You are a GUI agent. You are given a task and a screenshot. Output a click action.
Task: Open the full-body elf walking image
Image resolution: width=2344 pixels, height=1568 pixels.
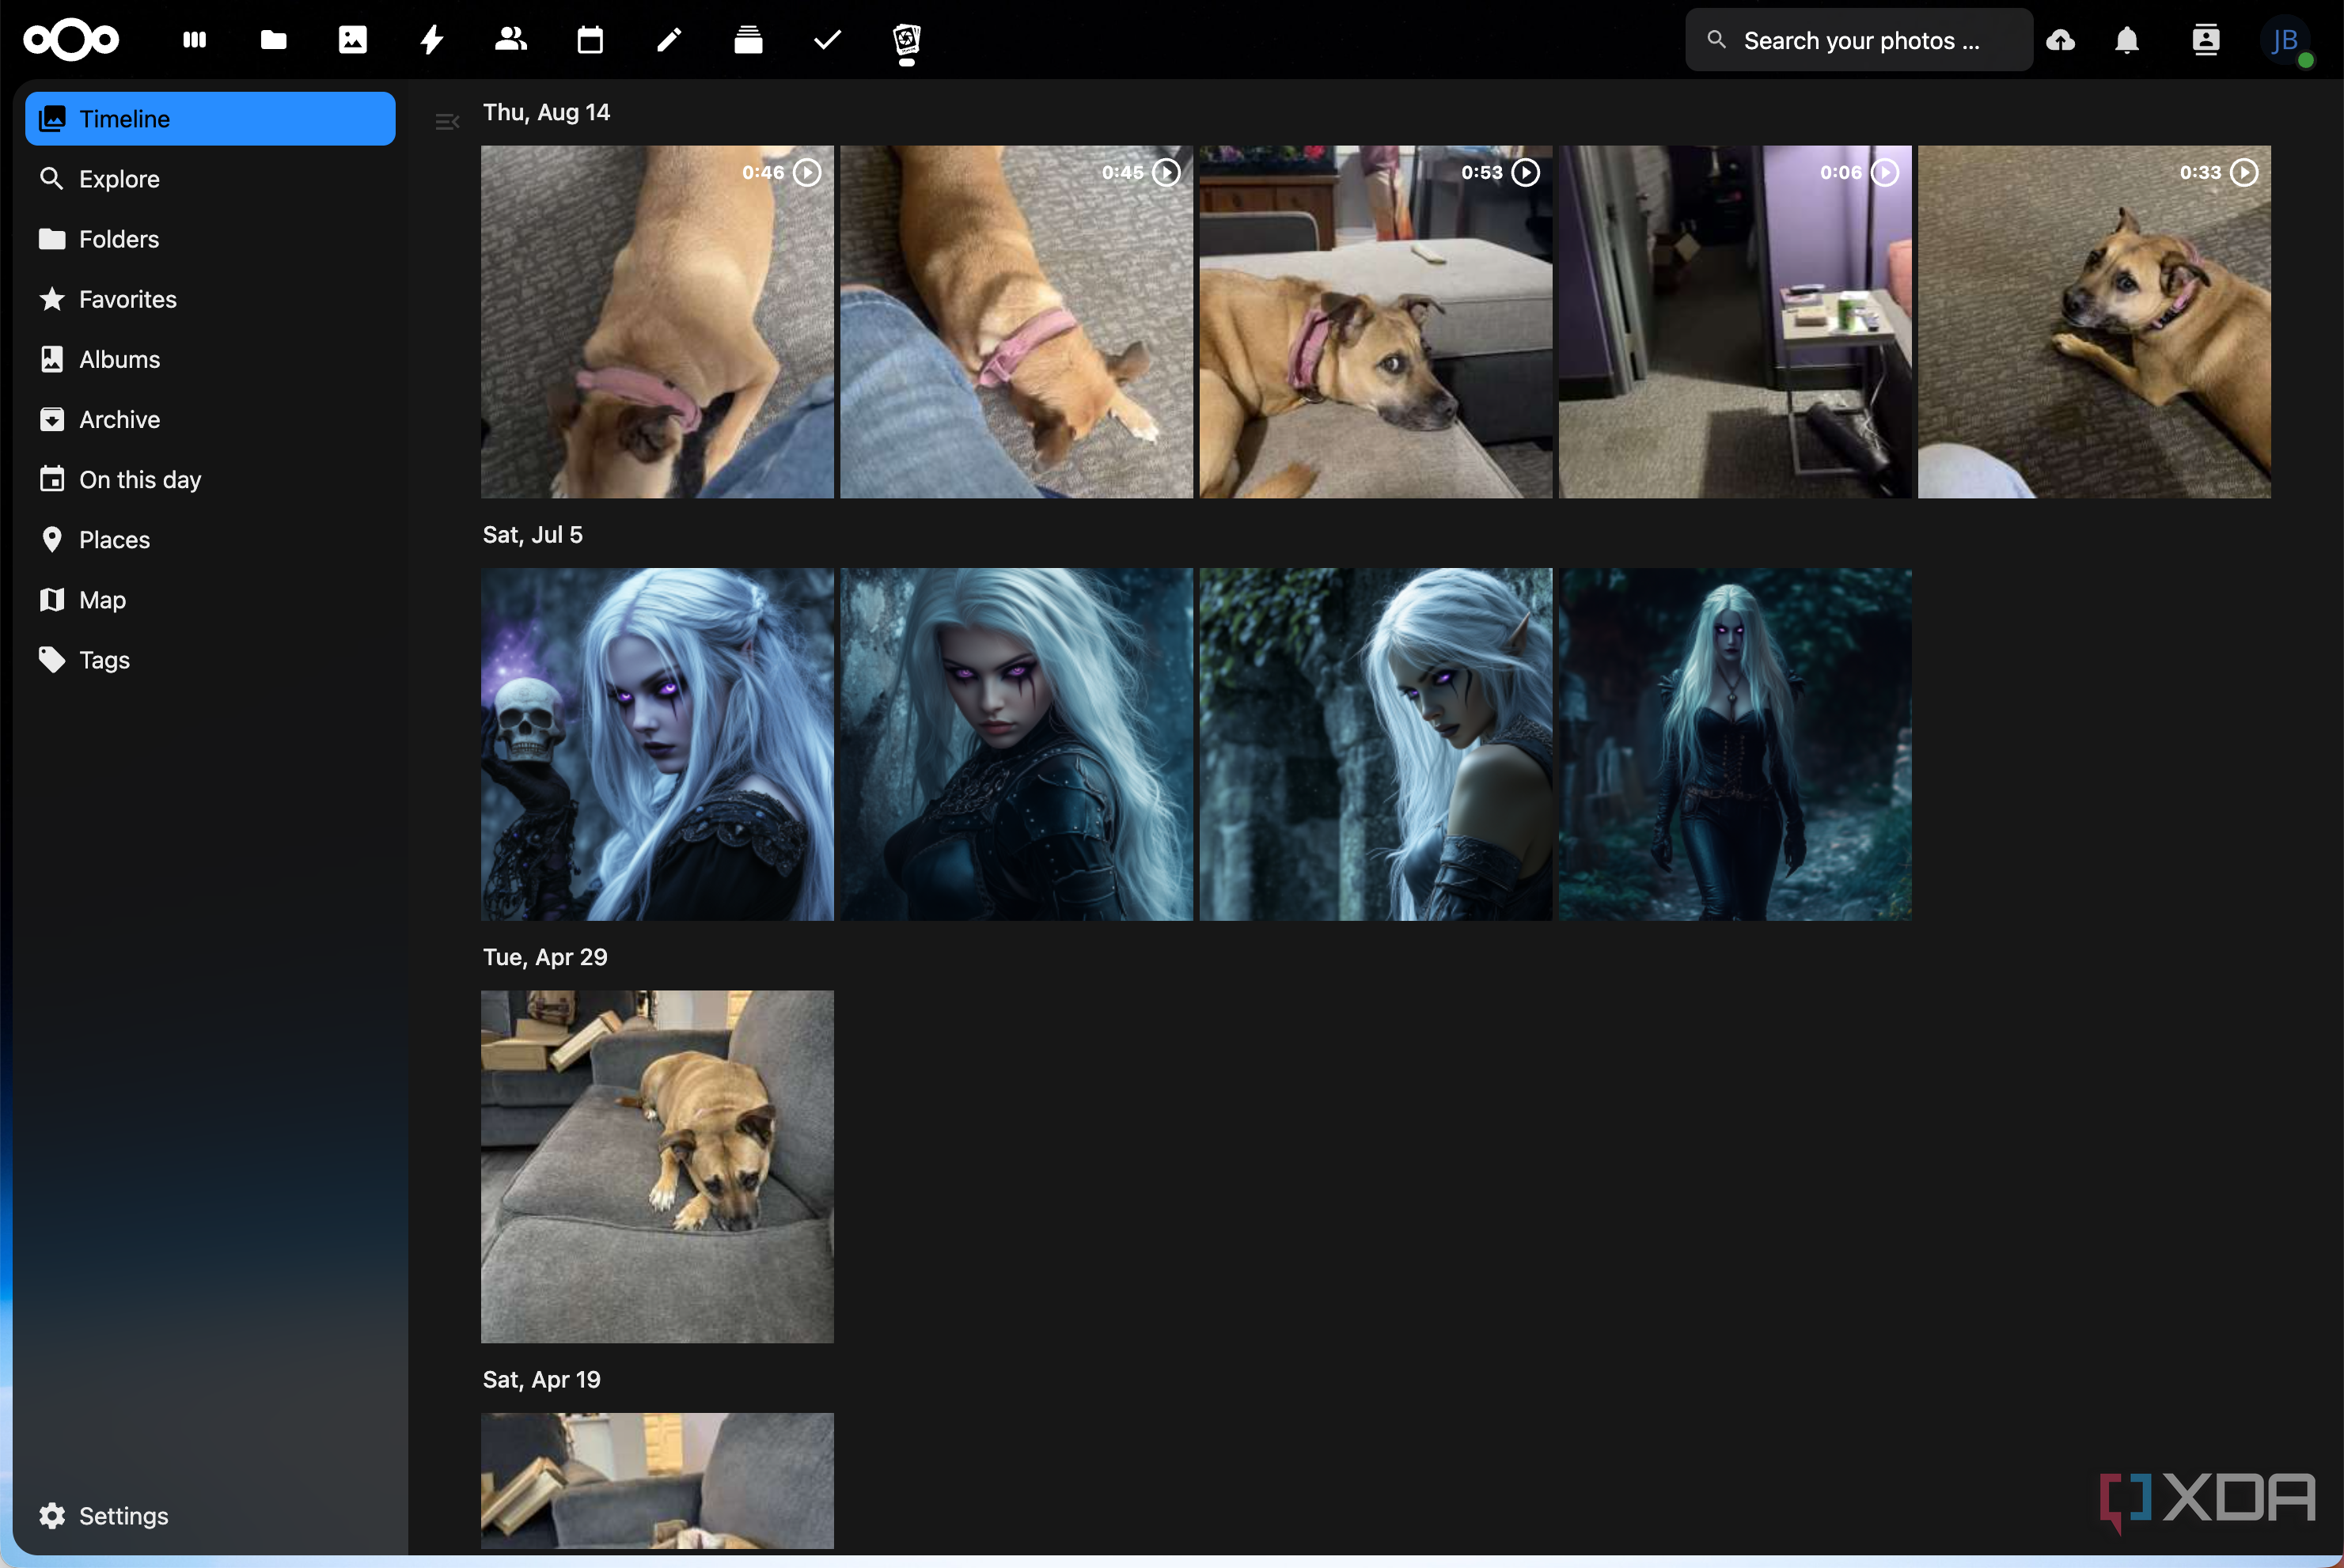[x=1734, y=744]
